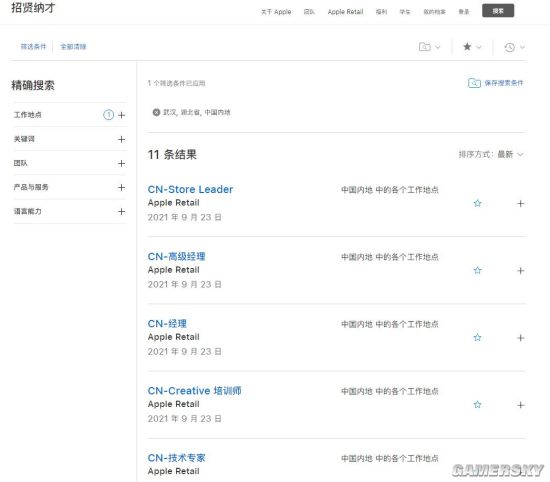Open the CN-Creative 培训师 job posting

pyautogui.click(x=194, y=391)
